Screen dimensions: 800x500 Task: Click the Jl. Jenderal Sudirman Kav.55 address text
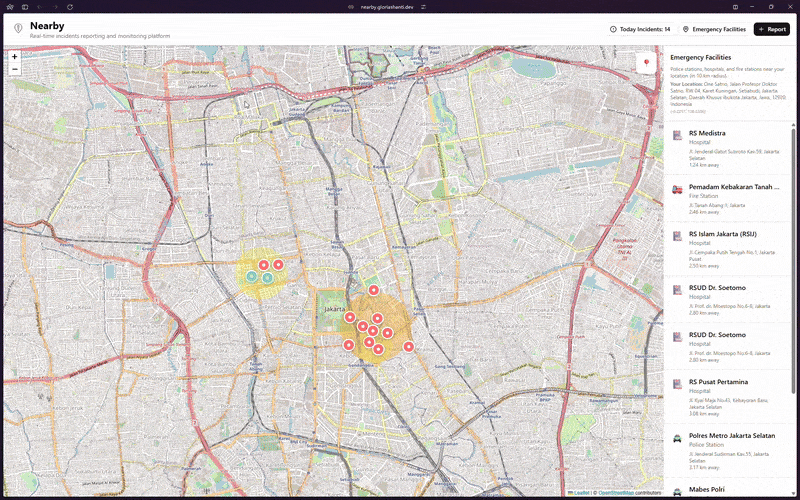pyautogui.click(x=730, y=457)
